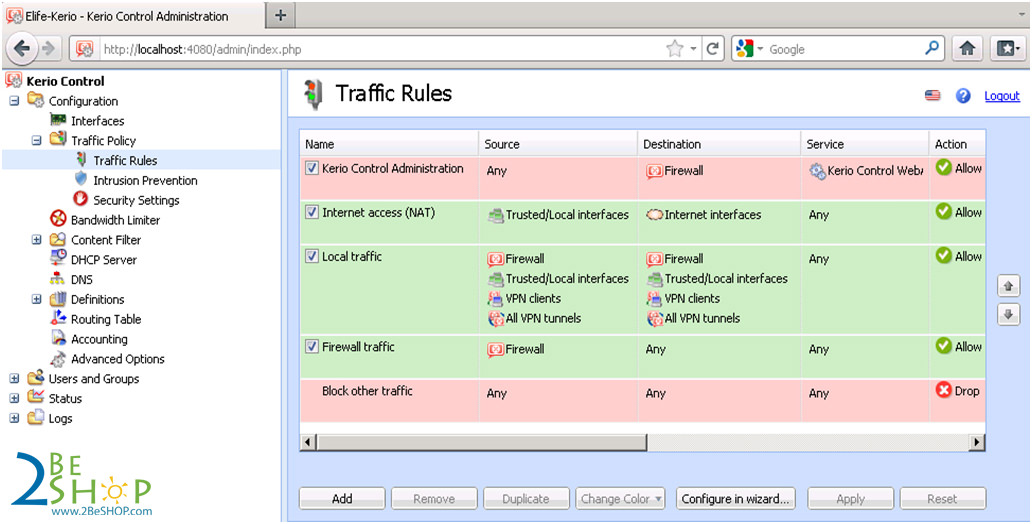Expand the Logs tree node
1032x524 pixels.
point(14,419)
